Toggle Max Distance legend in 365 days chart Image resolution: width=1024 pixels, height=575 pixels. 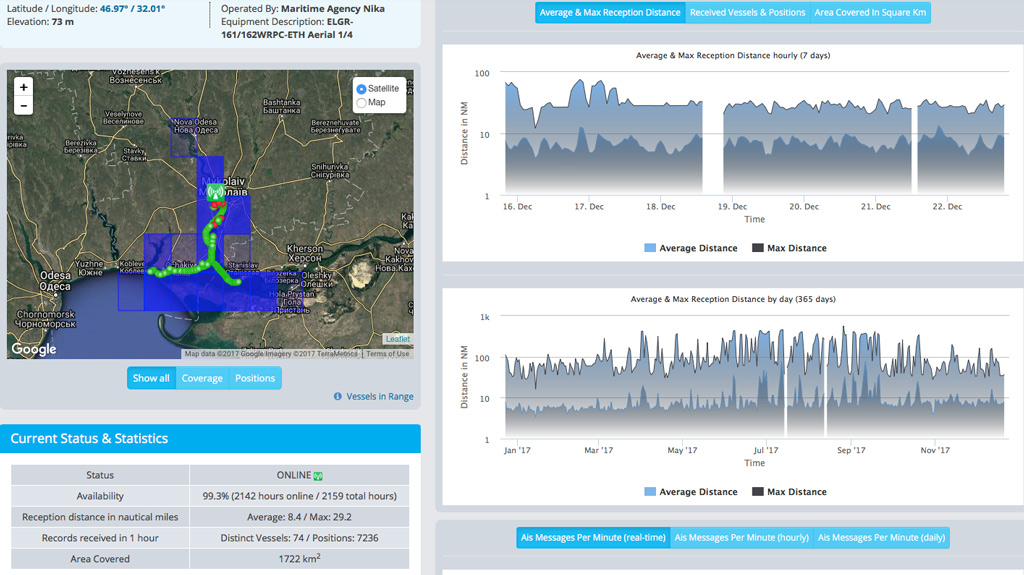point(790,492)
